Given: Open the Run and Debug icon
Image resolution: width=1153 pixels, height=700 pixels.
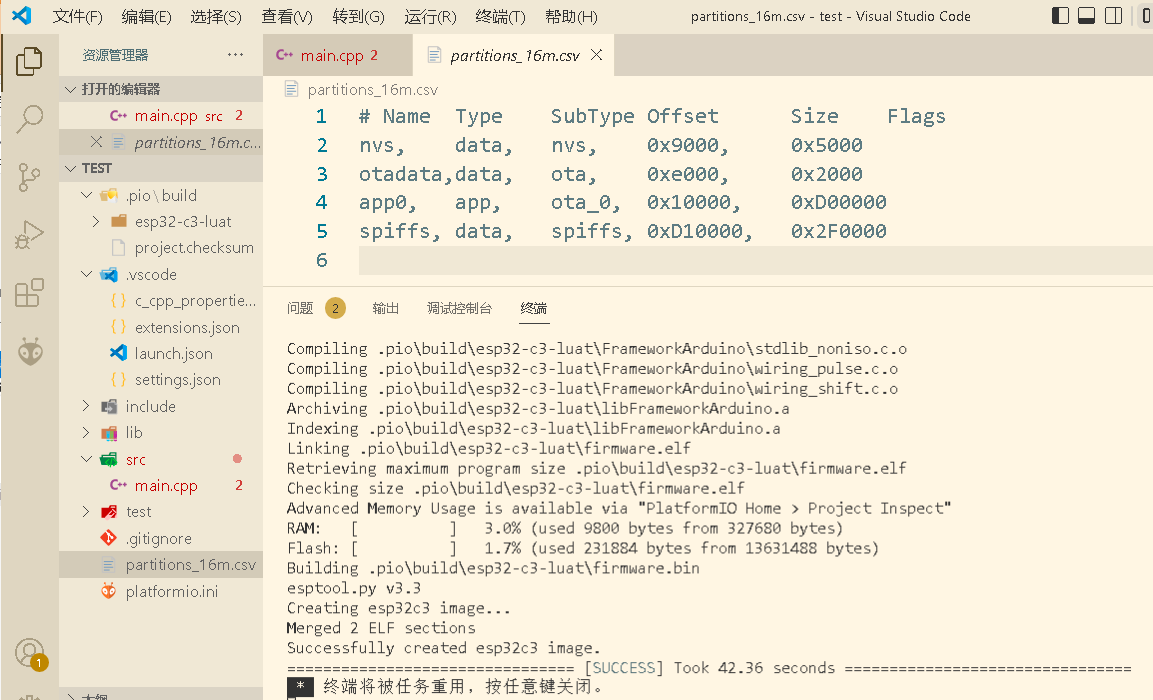Looking at the screenshot, I should pyautogui.click(x=29, y=235).
